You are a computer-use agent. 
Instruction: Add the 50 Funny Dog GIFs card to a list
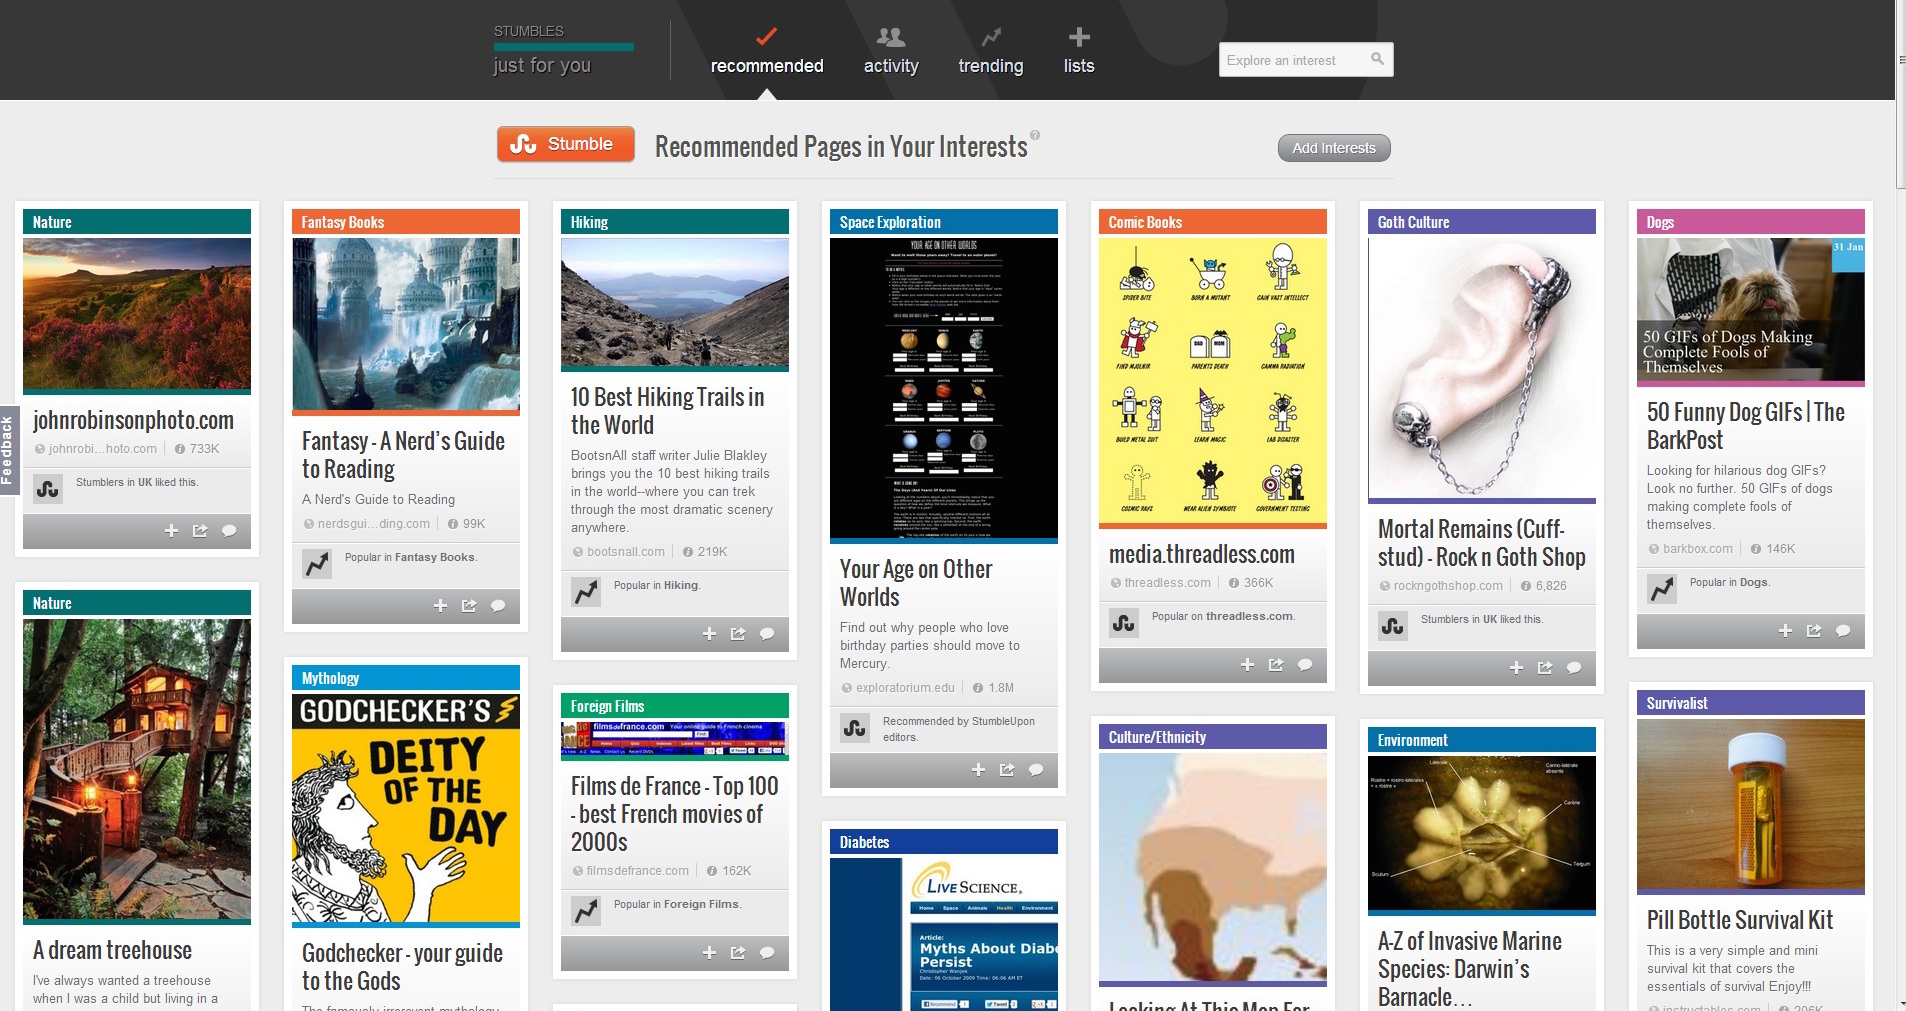pos(1785,631)
